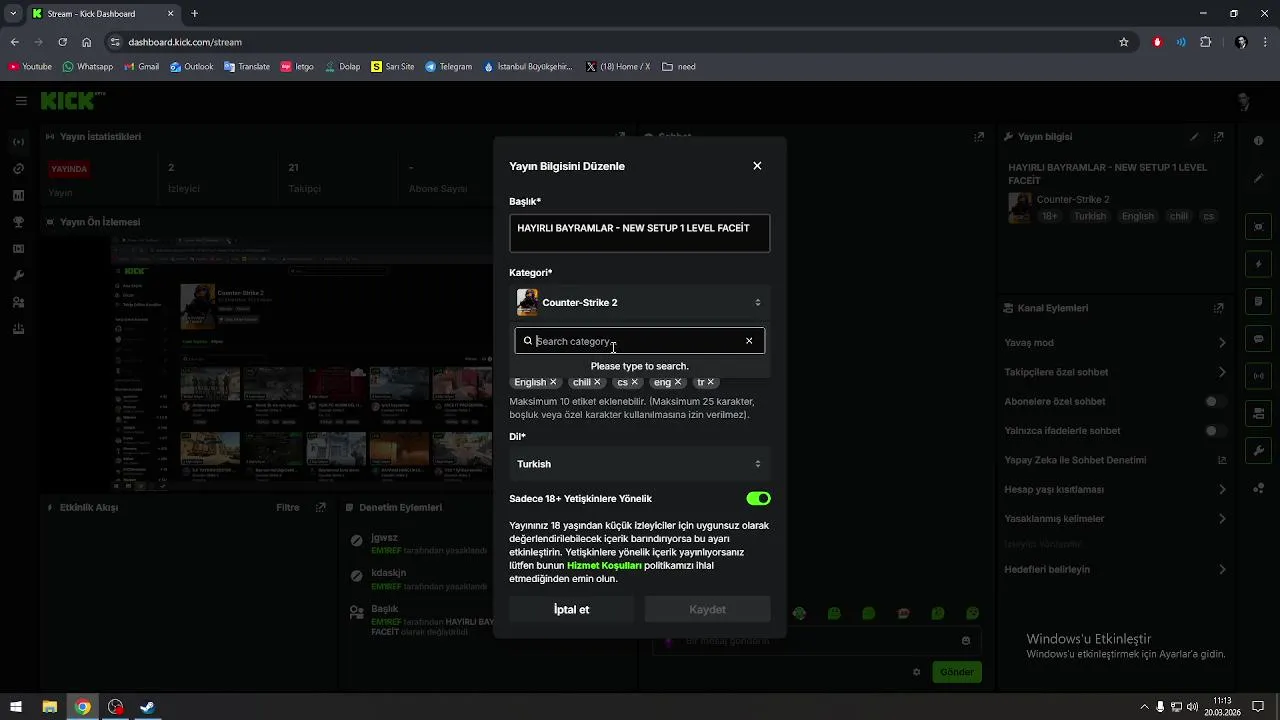Open the link icon in the left sidebar
Image resolution: width=1280 pixels, height=720 pixels.
18,169
